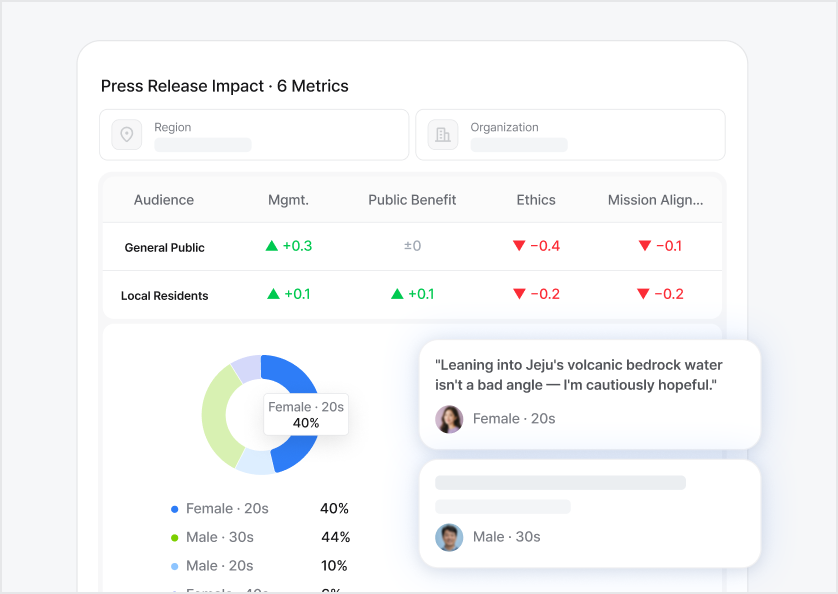Image resolution: width=838 pixels, height=594 pixels.
Task: Open the Jeju volcanic bedrock water quote card
Action: click(x=589, y=395)
